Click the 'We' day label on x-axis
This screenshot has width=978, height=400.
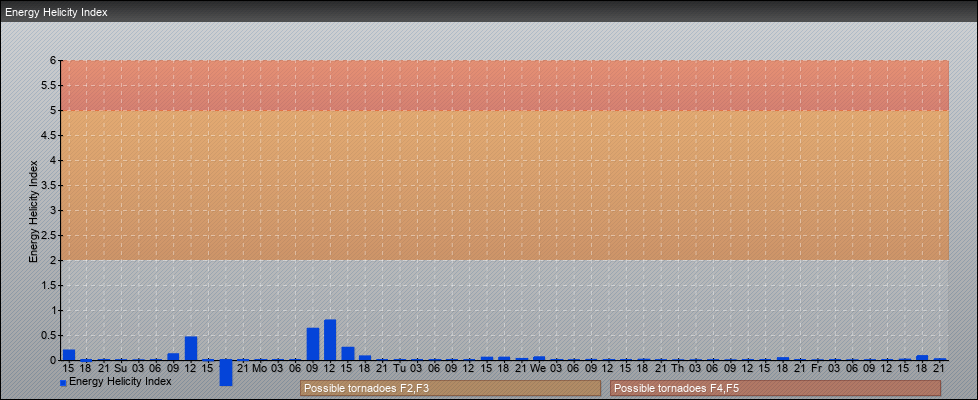(539, 368)
